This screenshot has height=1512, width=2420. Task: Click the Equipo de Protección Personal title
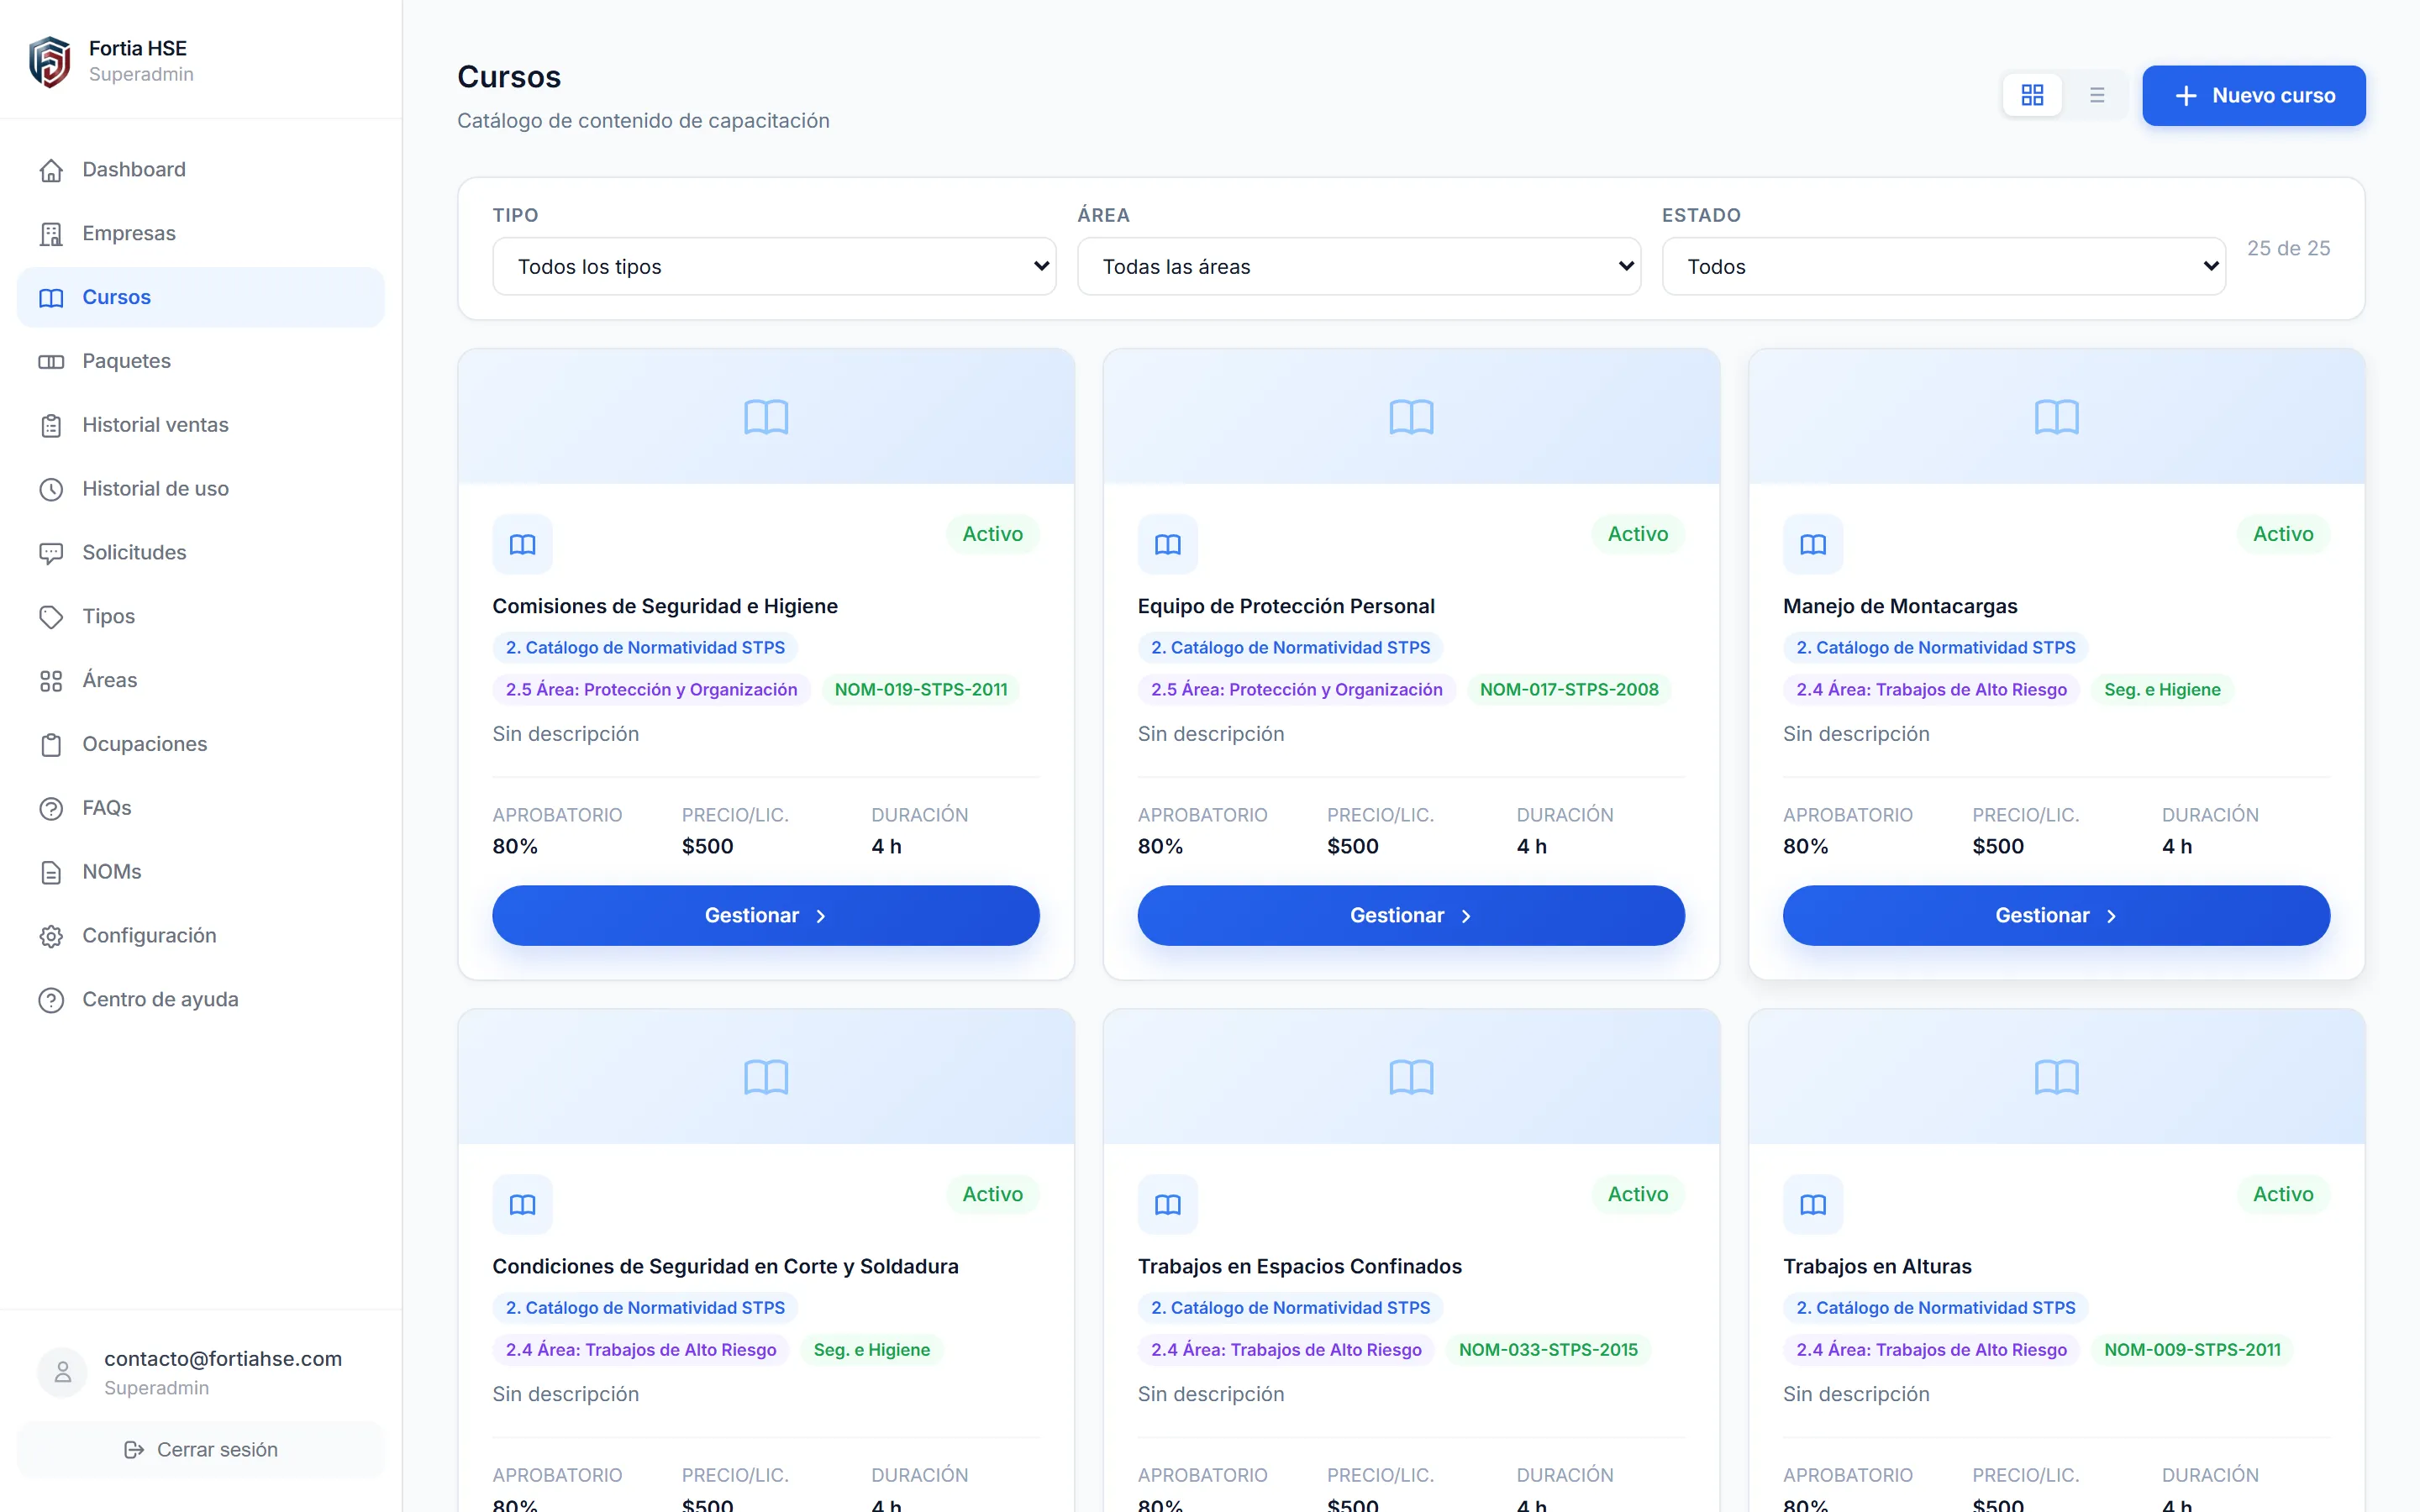(x=1286, y=607)
